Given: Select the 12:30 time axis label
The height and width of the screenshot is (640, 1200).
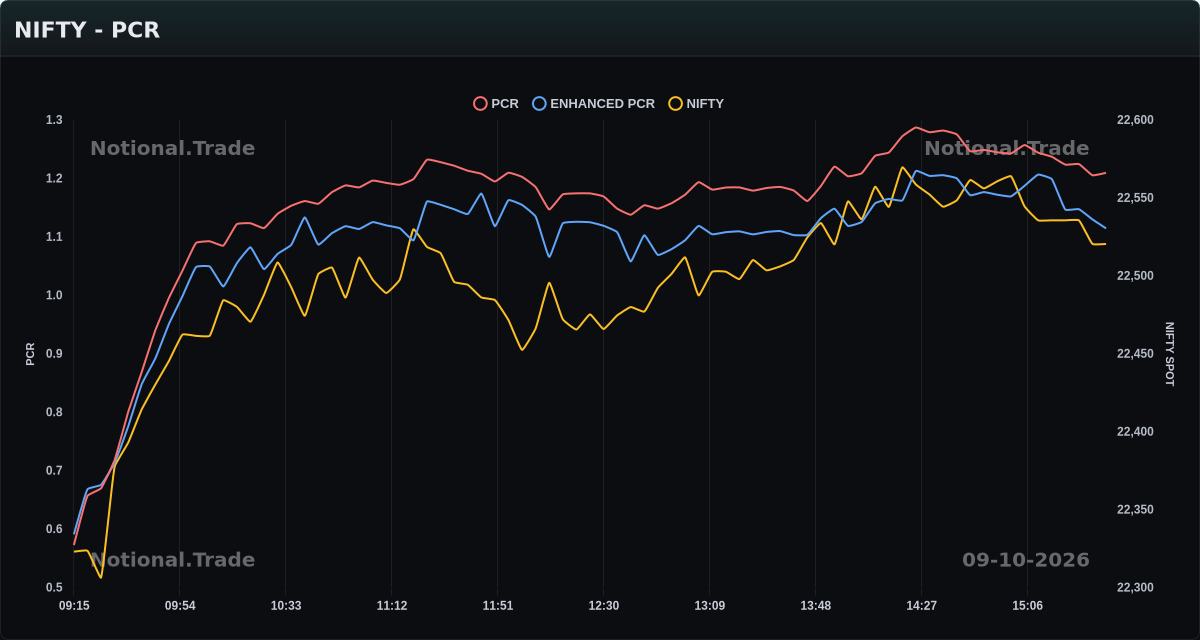Looking at the screenshot, I should (604, 606).
